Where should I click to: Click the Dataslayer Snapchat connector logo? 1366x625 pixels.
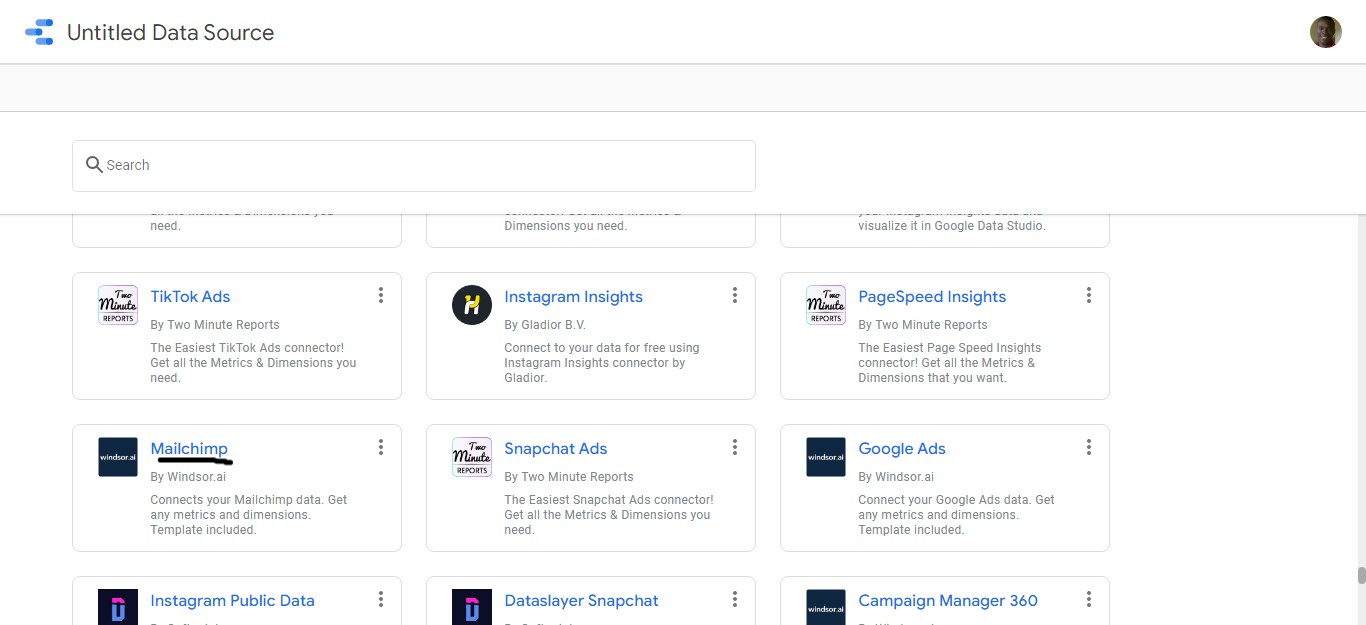click(472, 607)
